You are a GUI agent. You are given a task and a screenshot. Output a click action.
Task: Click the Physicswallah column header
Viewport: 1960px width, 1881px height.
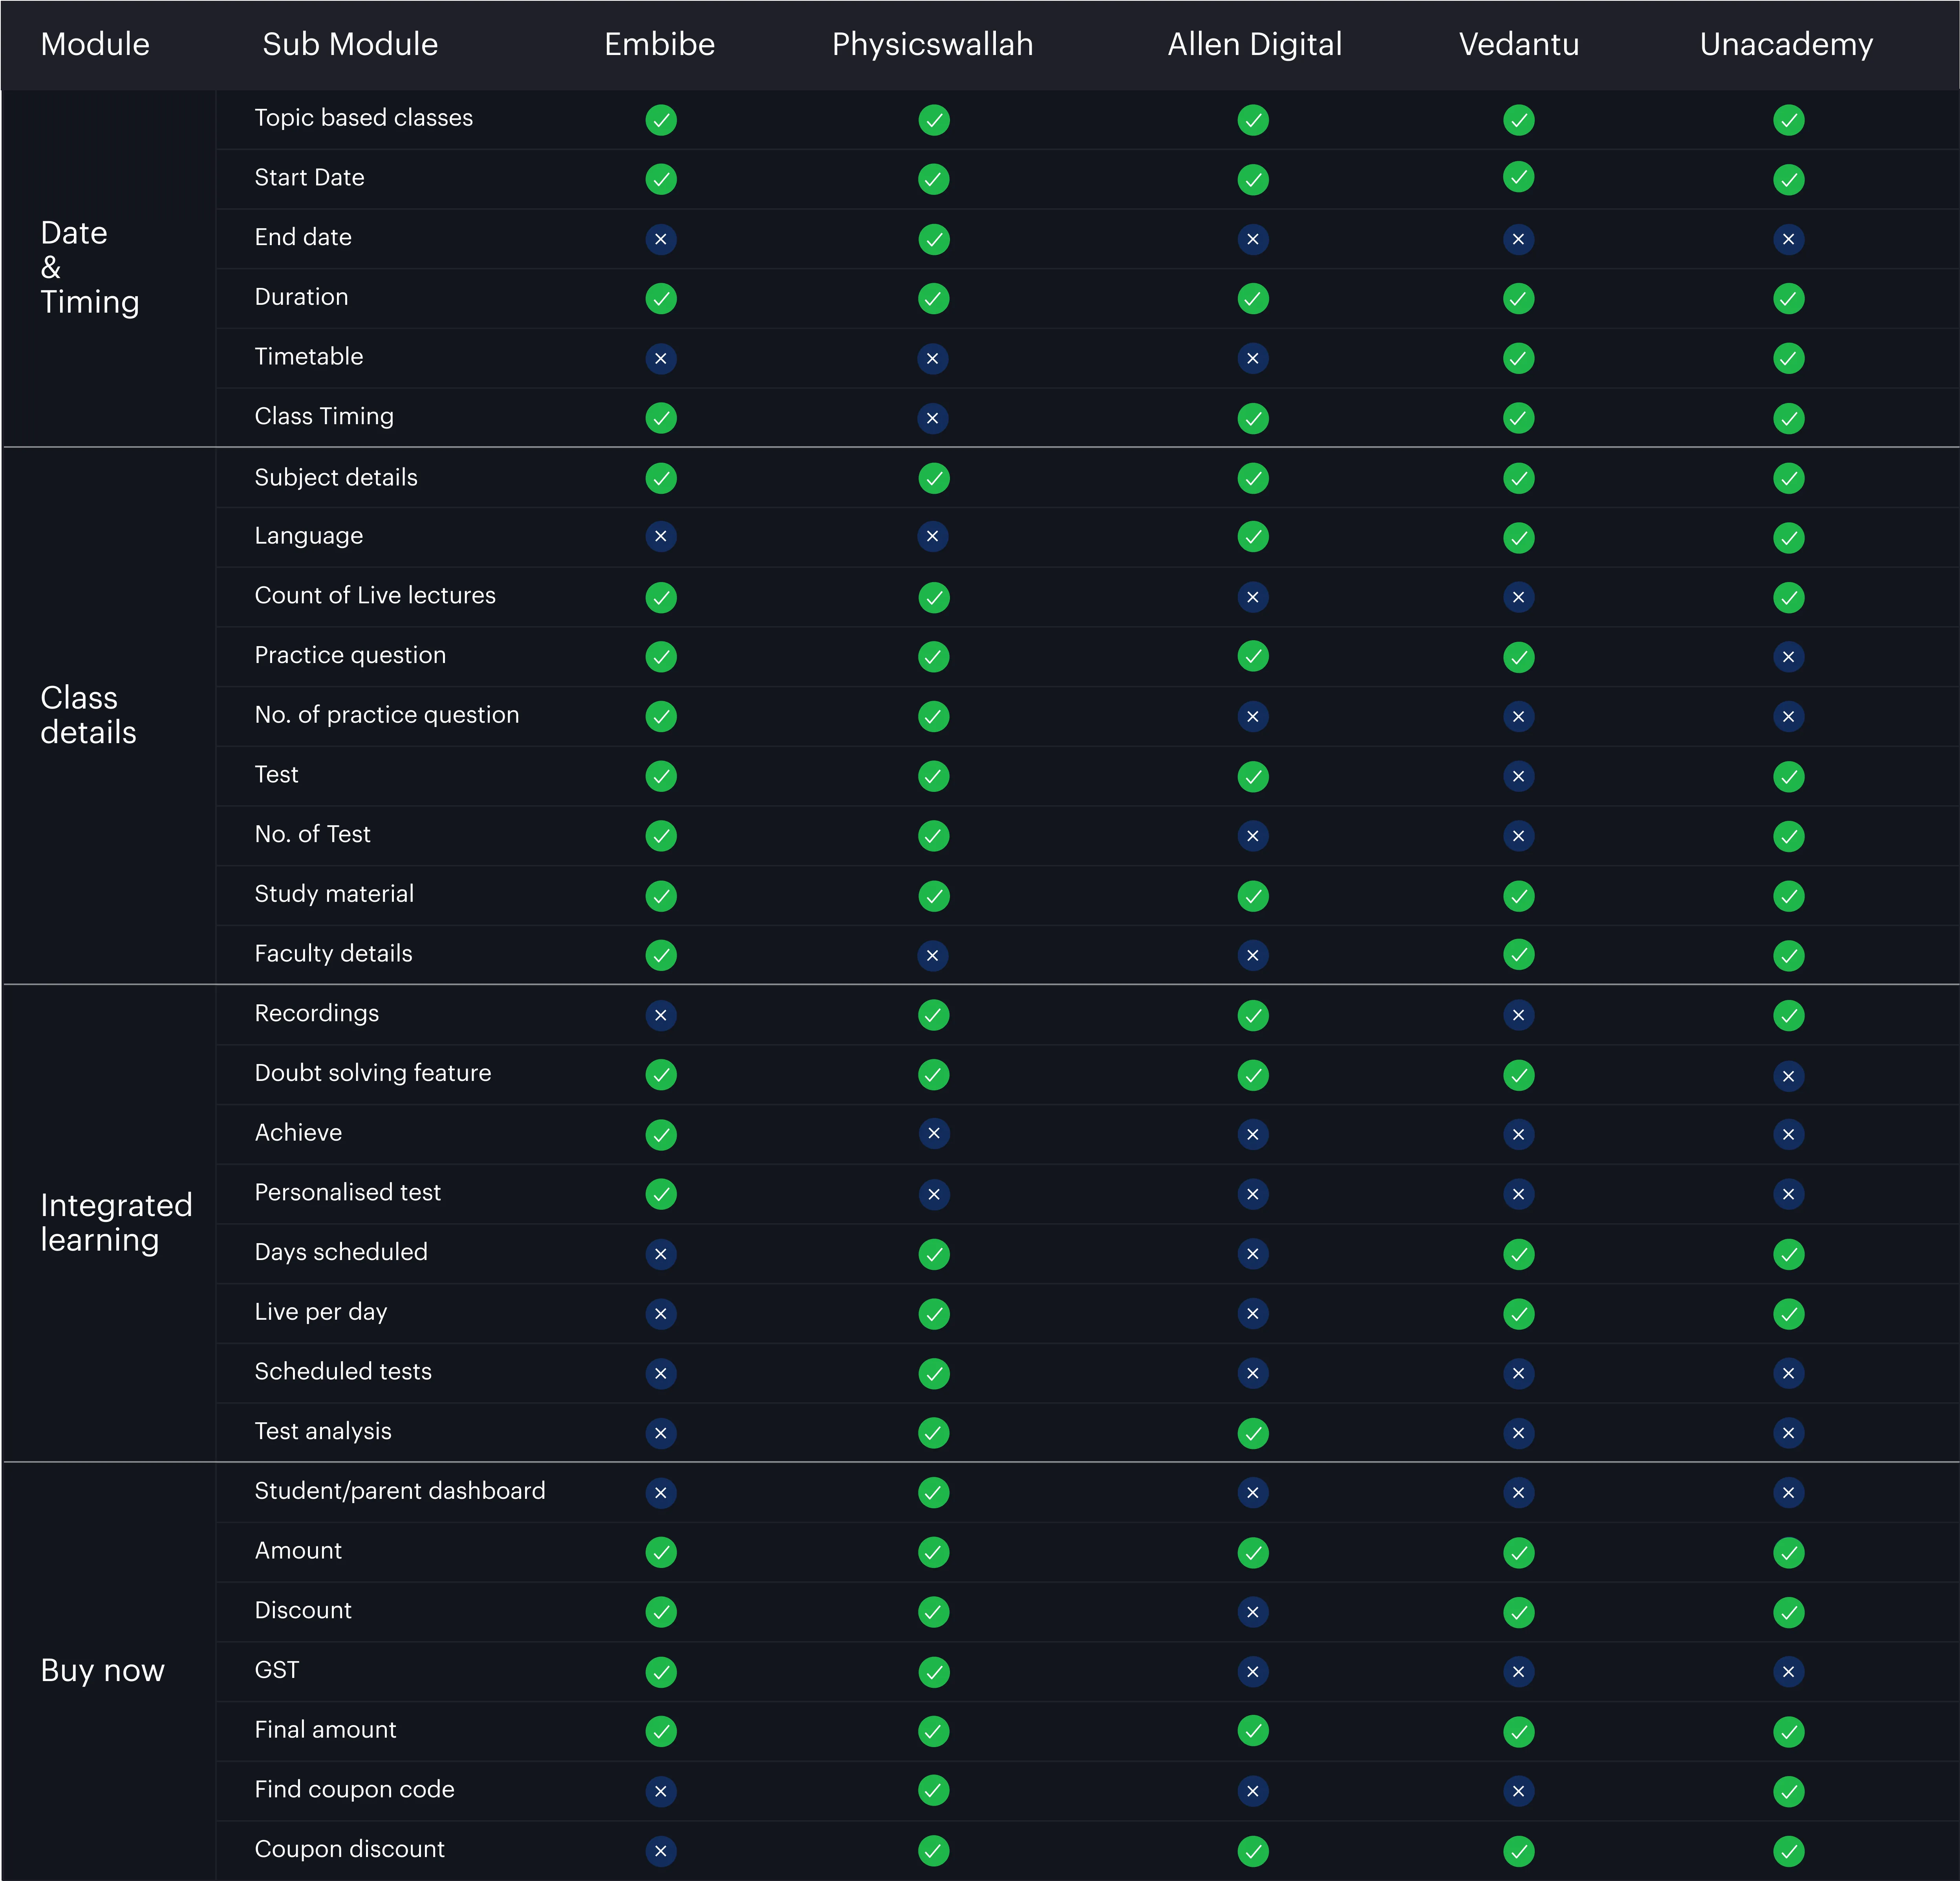point(933,44)
